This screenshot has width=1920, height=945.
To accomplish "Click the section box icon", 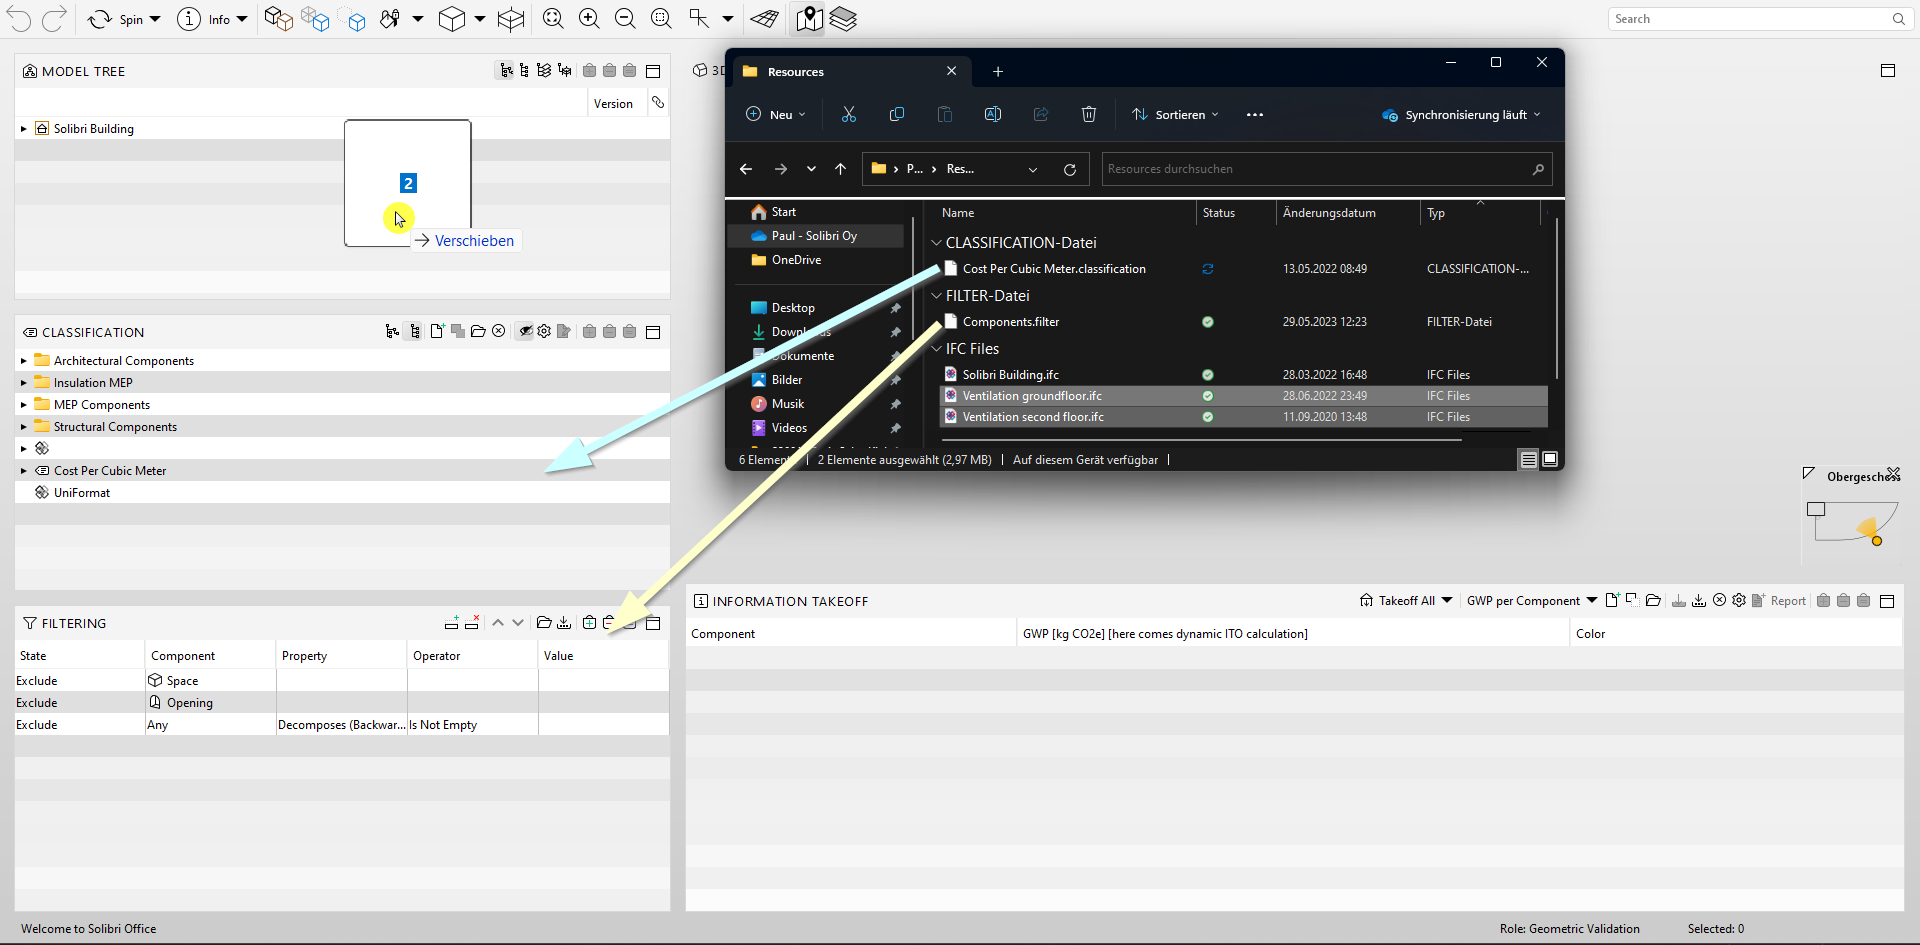I will [511, 19].
